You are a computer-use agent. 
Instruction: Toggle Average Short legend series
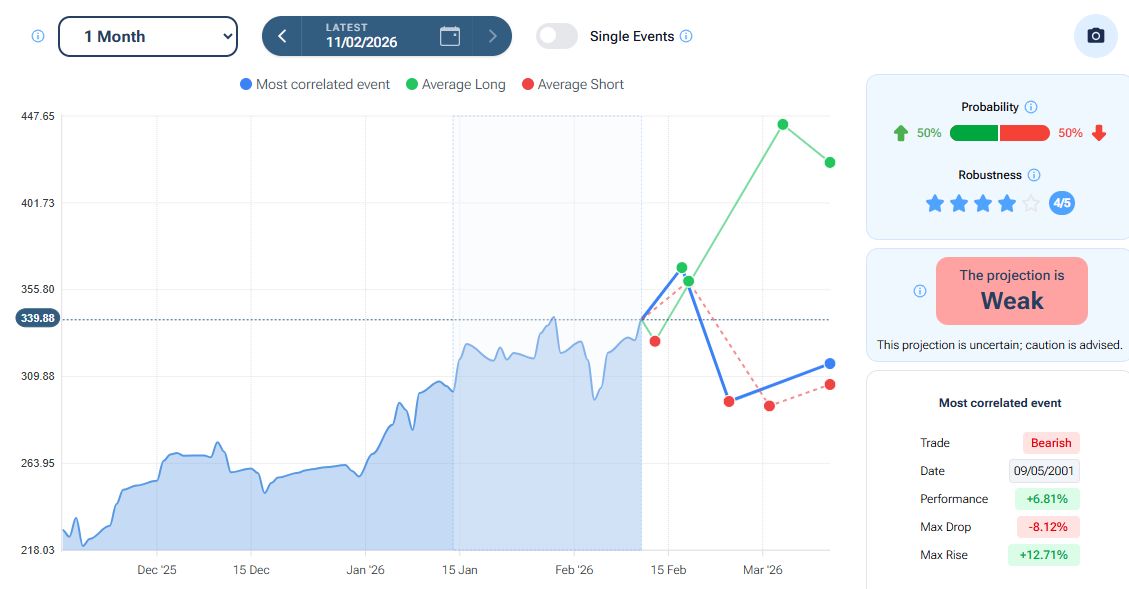pyautogui.click(x=572, y=85)
